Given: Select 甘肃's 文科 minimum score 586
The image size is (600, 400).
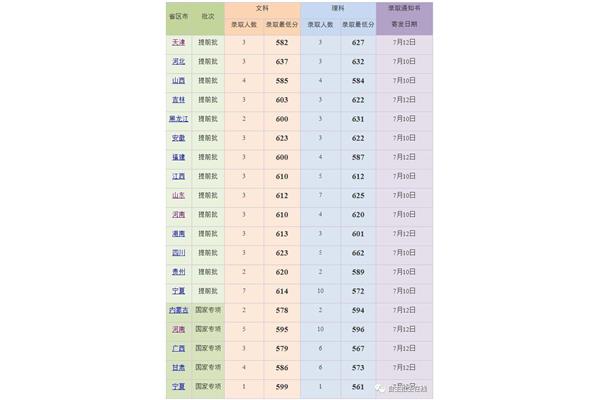Looking at the screenshot, I should 282,368.
